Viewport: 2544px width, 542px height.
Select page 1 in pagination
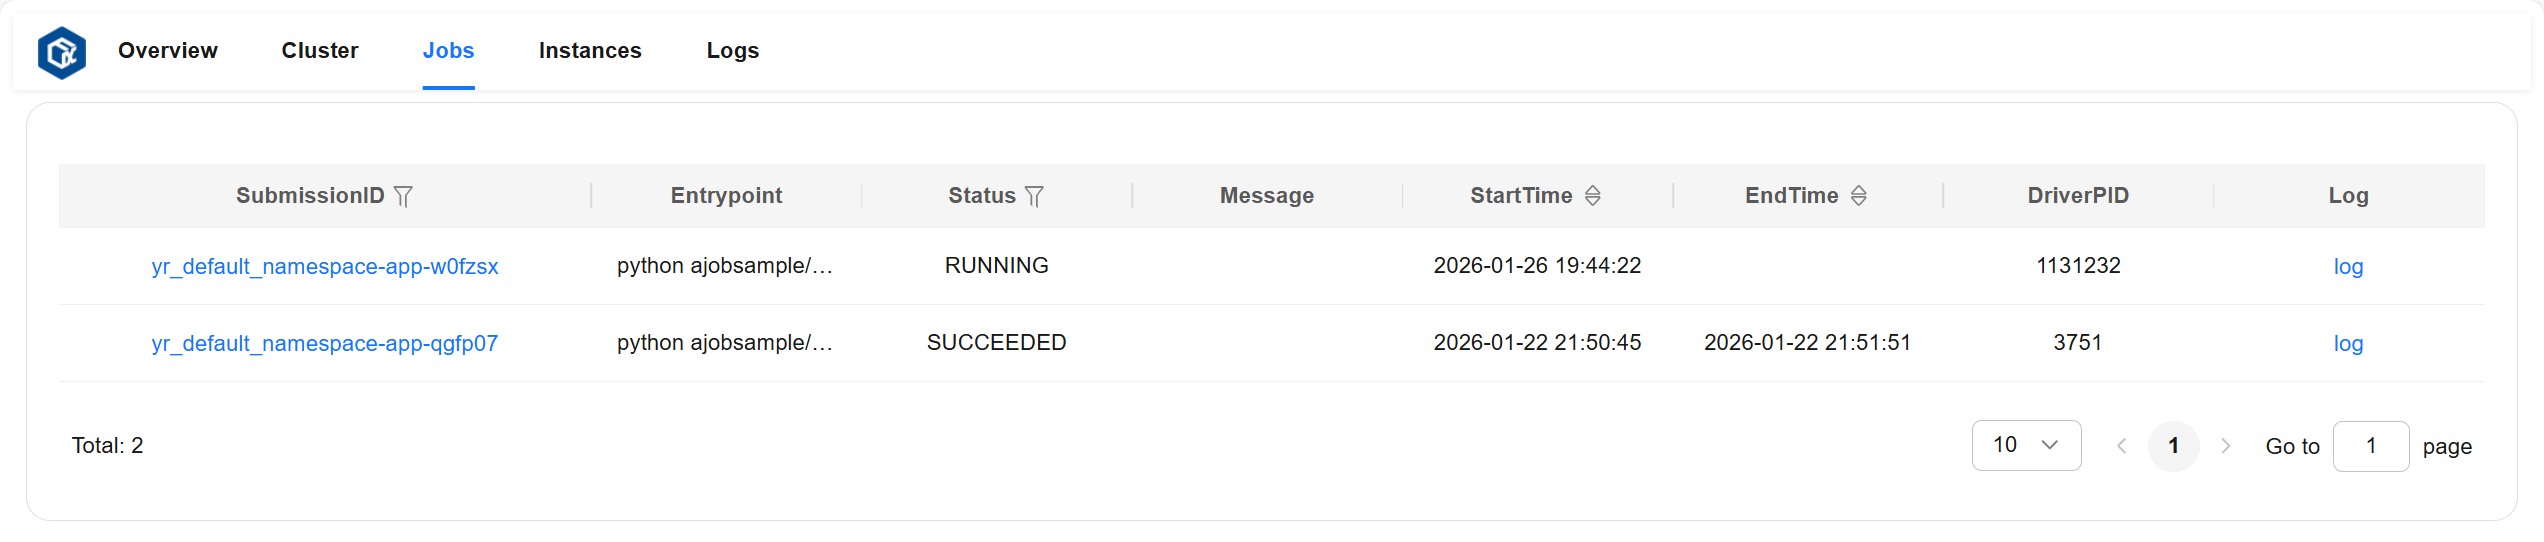click(x=2173, y=446)
